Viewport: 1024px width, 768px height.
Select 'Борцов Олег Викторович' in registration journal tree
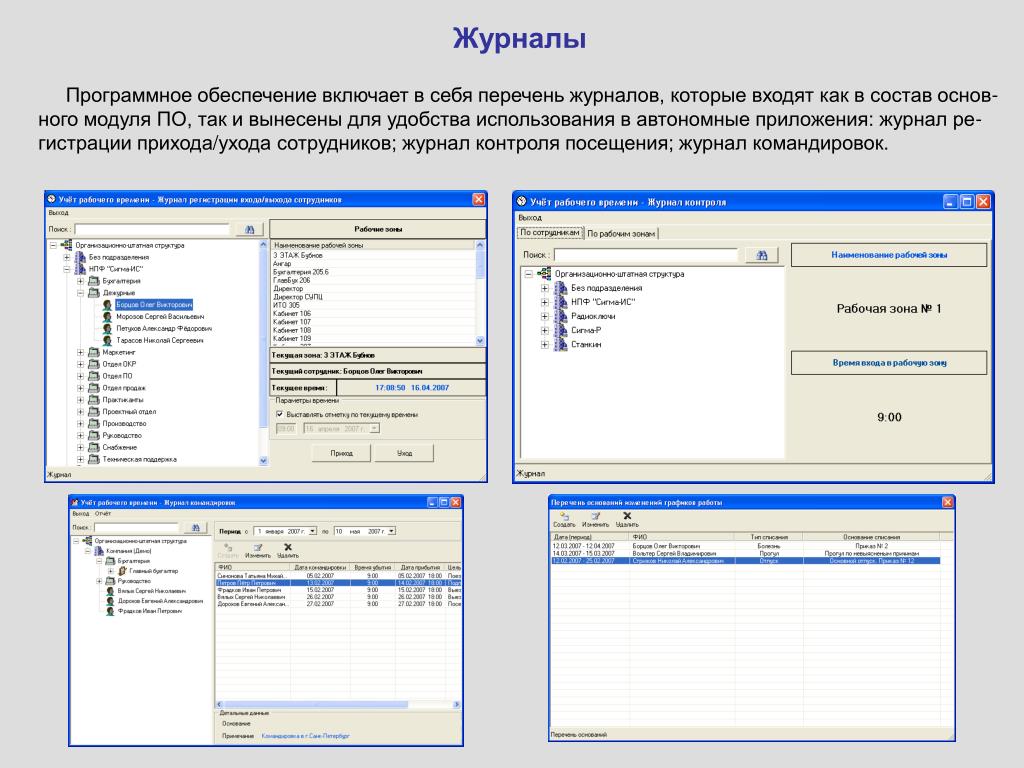coord(154,304)
